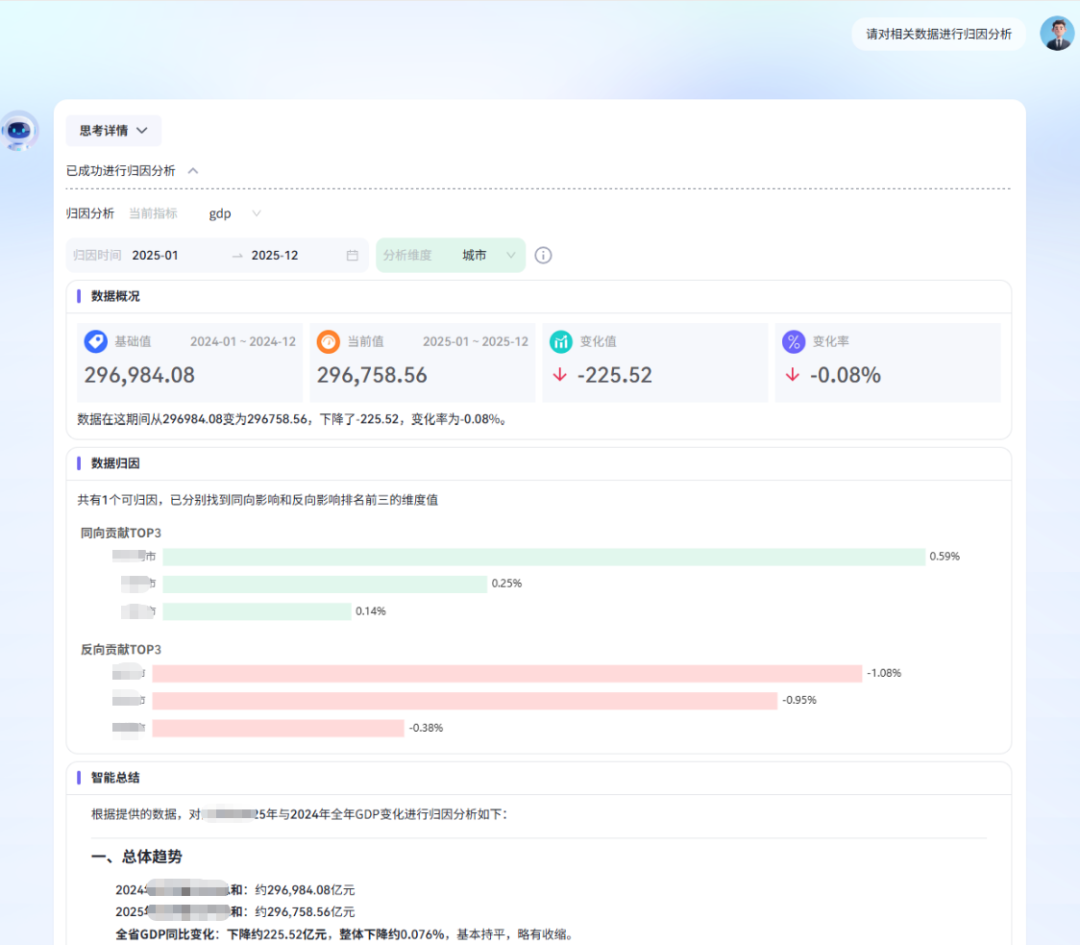Open the 分析维度 城市 dropdown
The height and width of the screenshot is (945, 1080).
point(450,256)
